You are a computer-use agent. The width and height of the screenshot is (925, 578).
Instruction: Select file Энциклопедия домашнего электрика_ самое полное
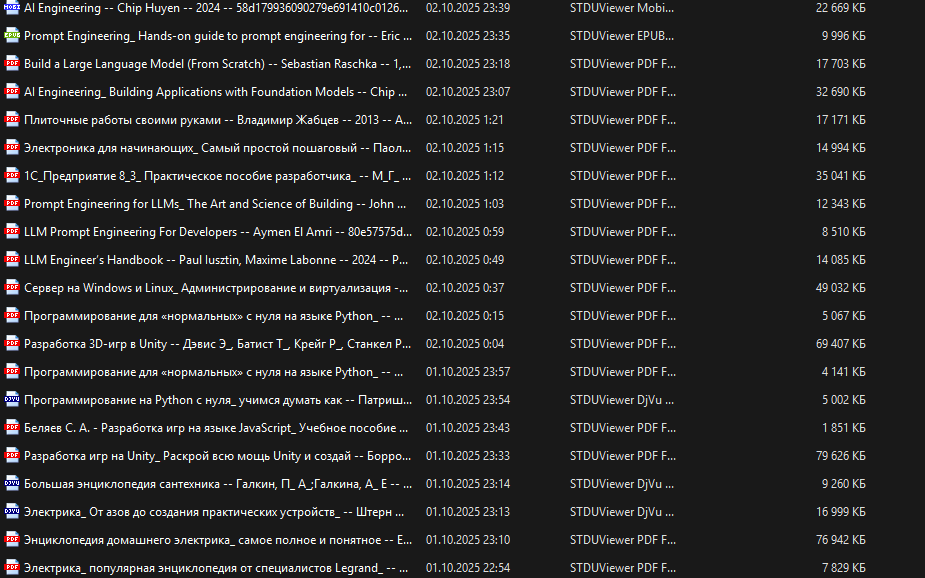(218, 540)
